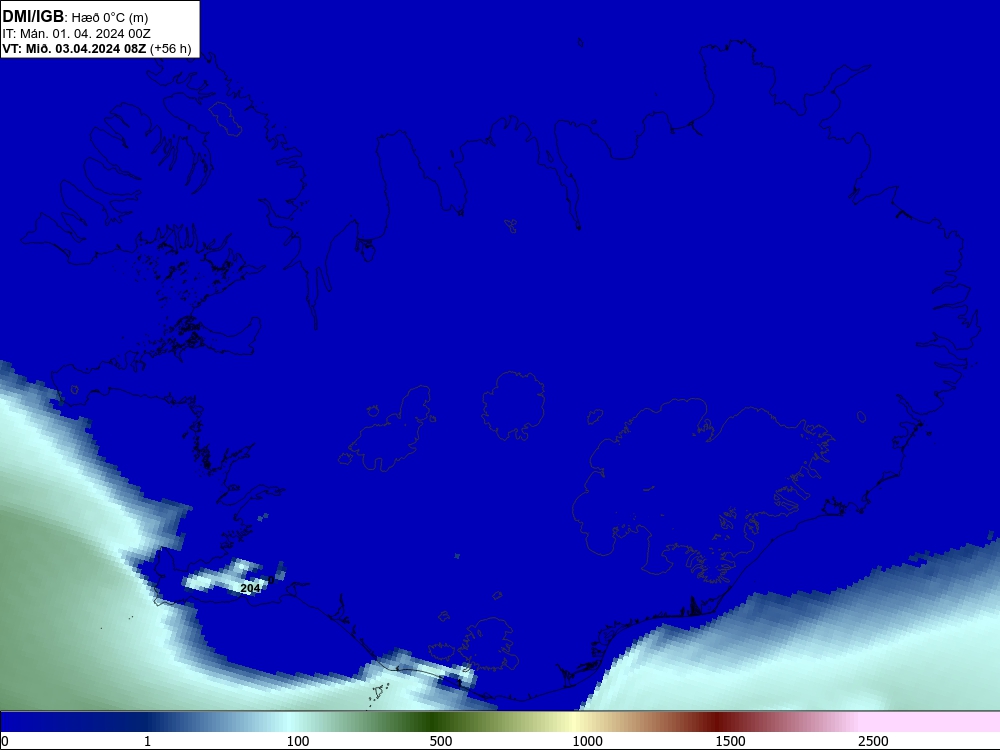Click the 1000 tick on color scale

[587, 741]
